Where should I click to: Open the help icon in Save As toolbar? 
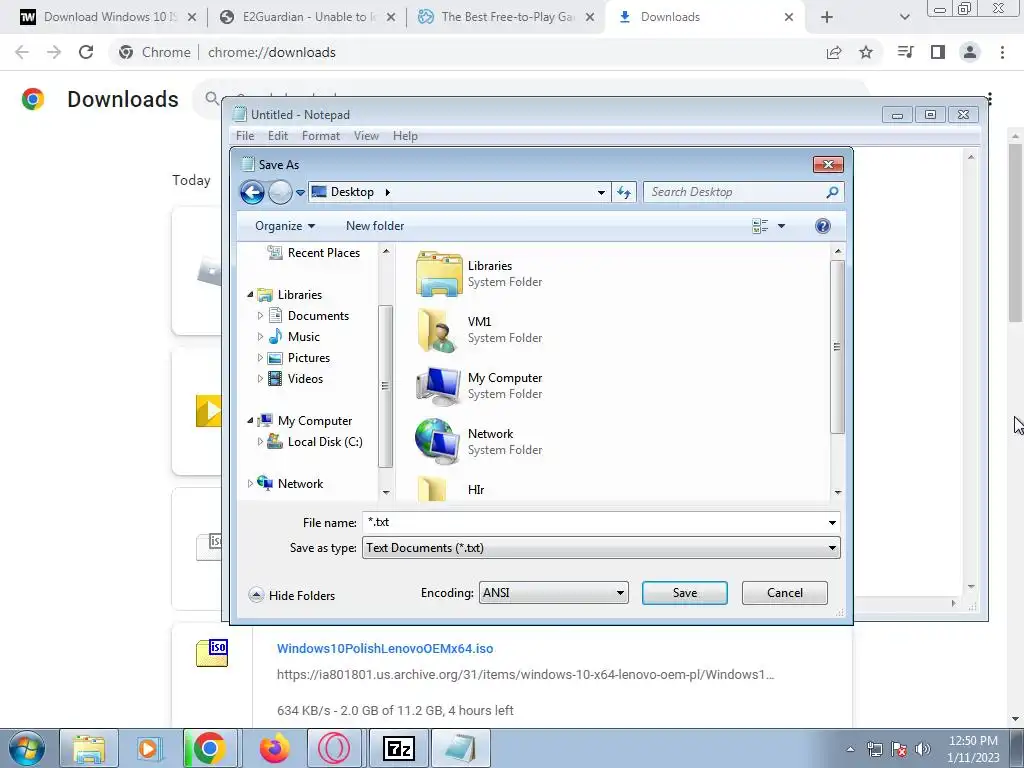pos(823,226)
